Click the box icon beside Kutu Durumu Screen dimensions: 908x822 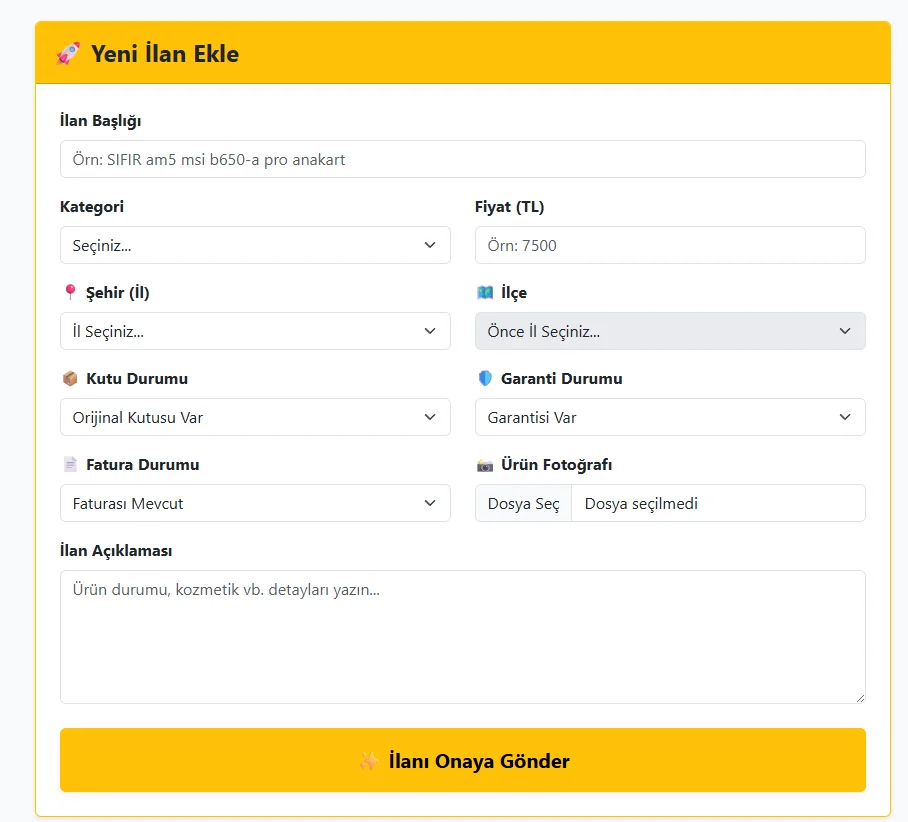tap(70, 378)
